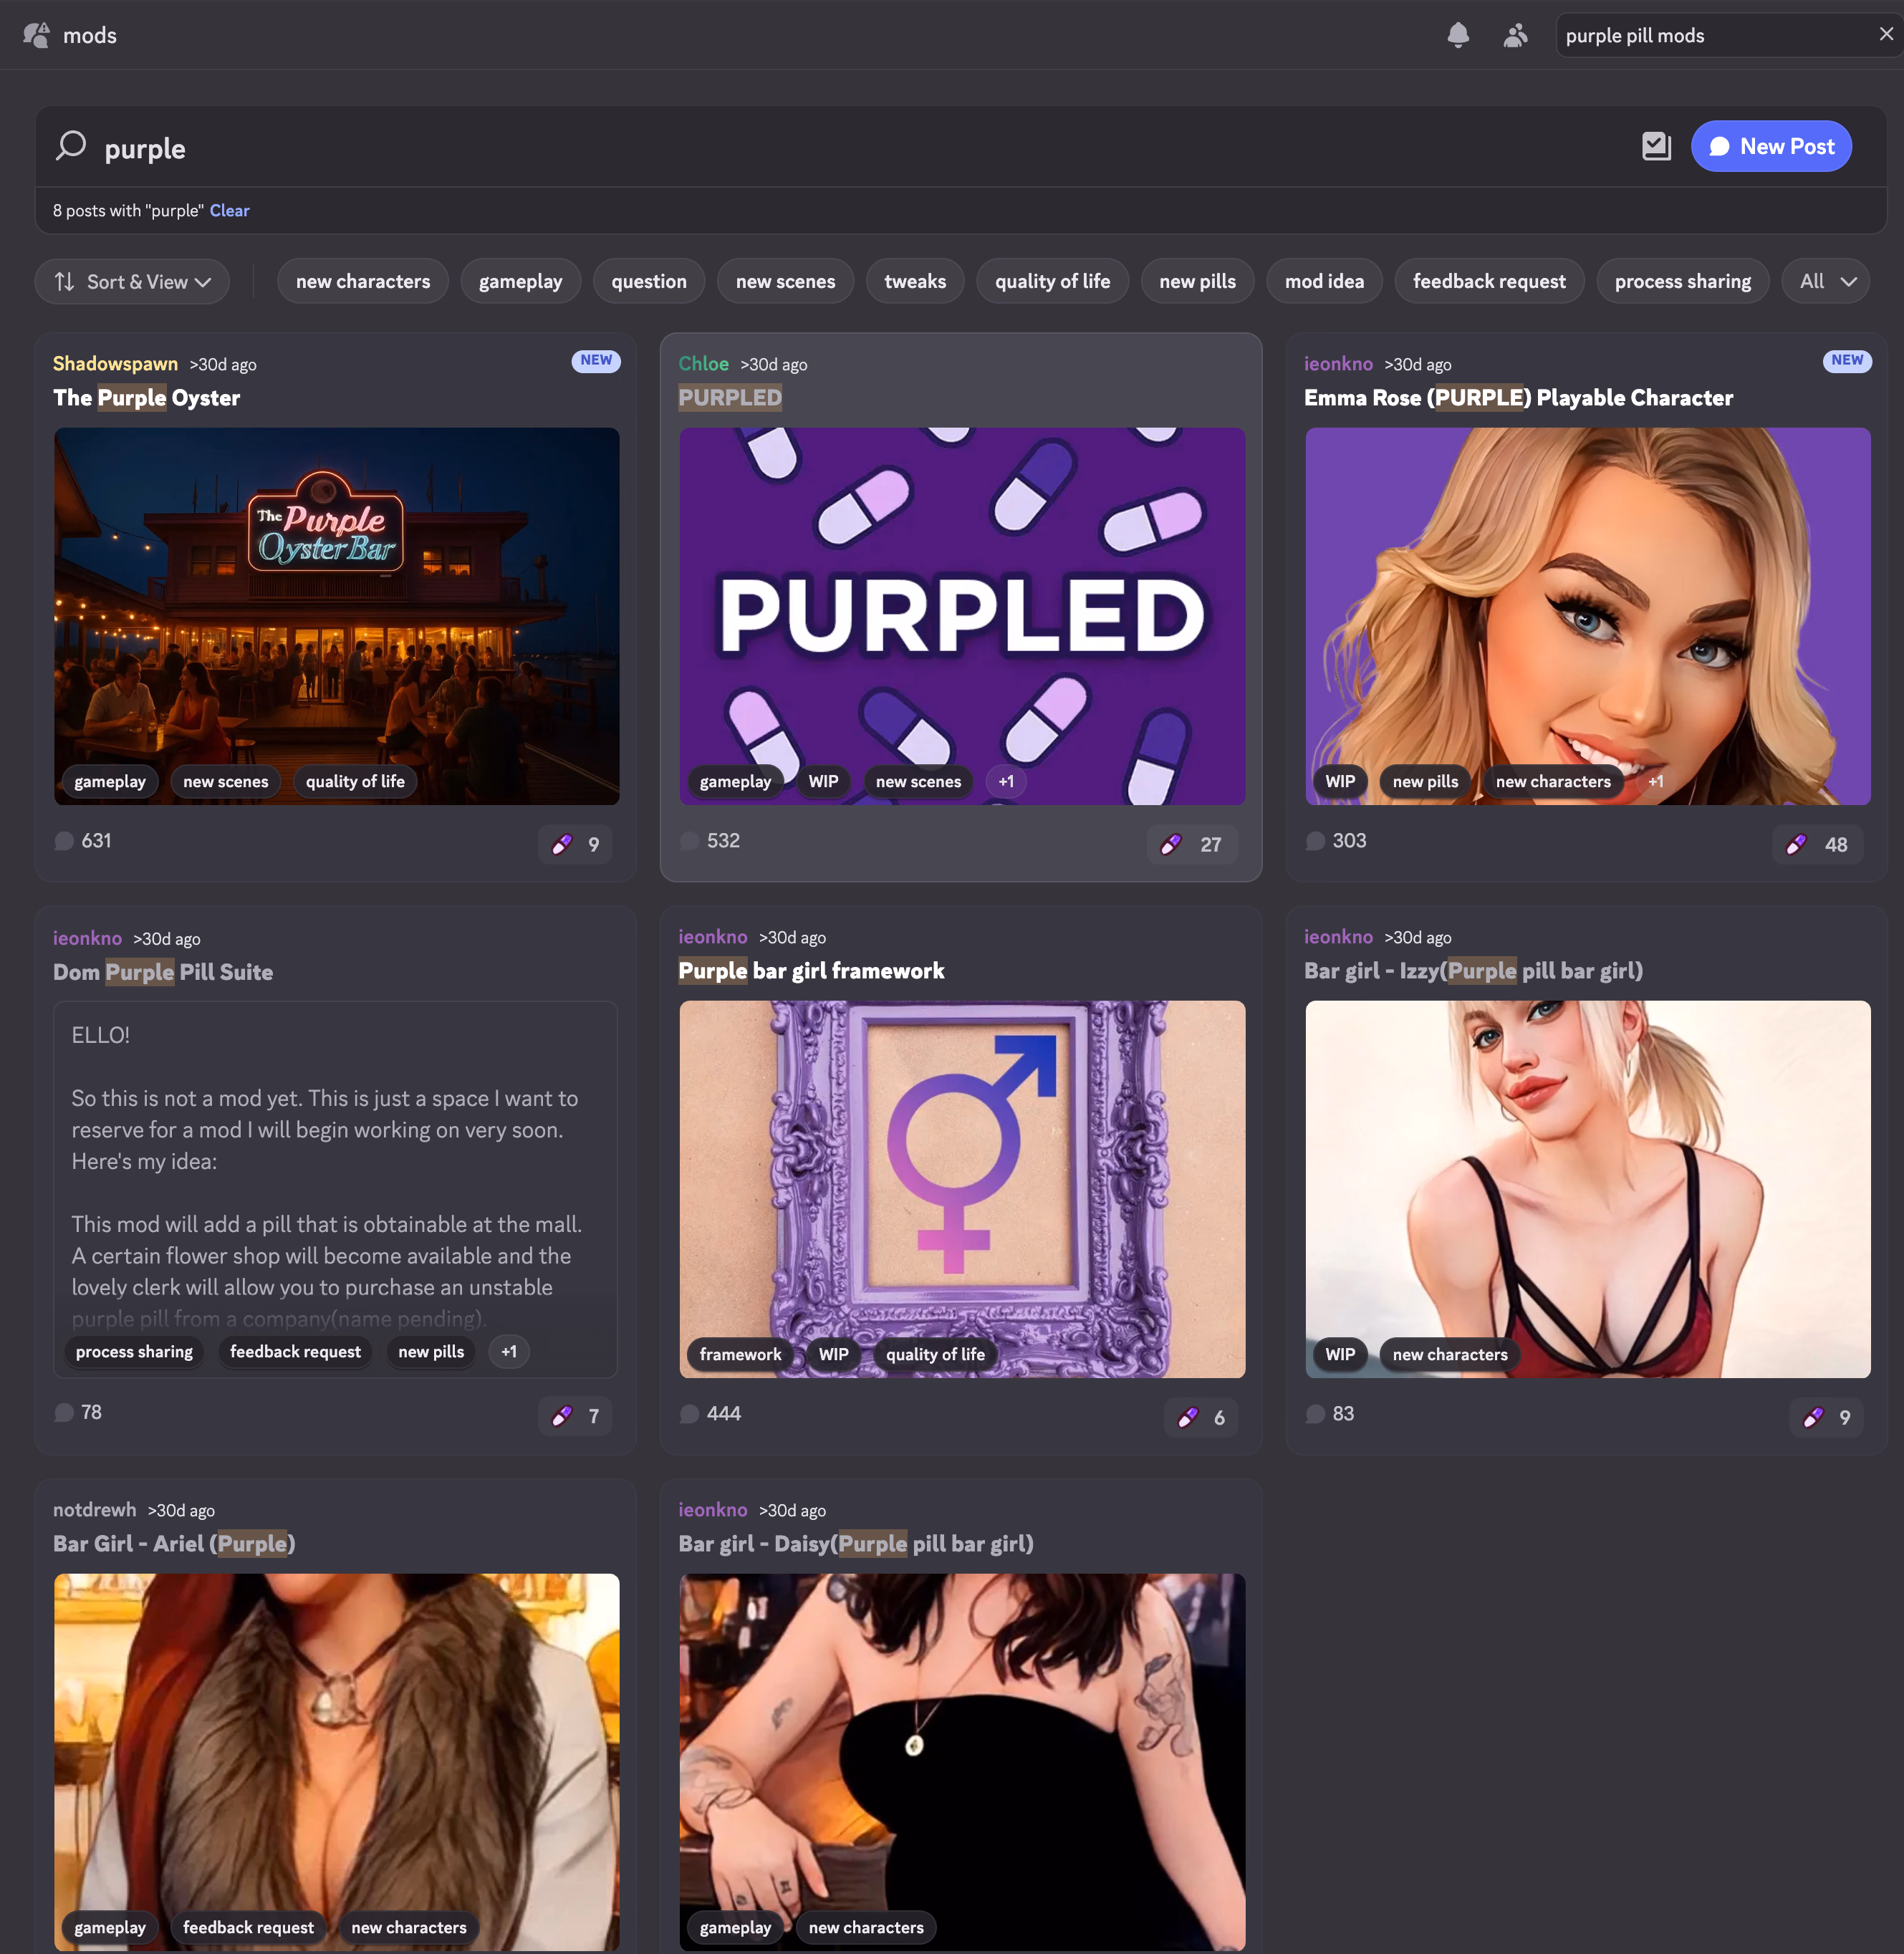Click the Clear search results link
This screenshot has width=1904, height=1954.
click(x=229, y=211)
